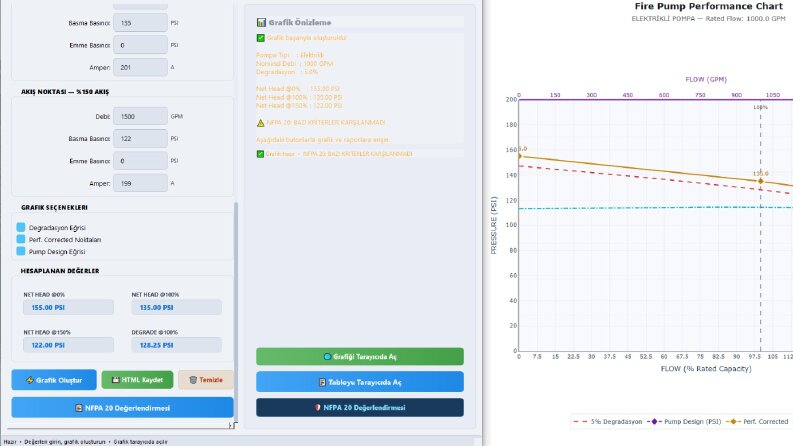The width and height of the screenshot is (793, 446).
Task: Click the lightning icon on Grafik Oluştur
Action: (30, 380)
